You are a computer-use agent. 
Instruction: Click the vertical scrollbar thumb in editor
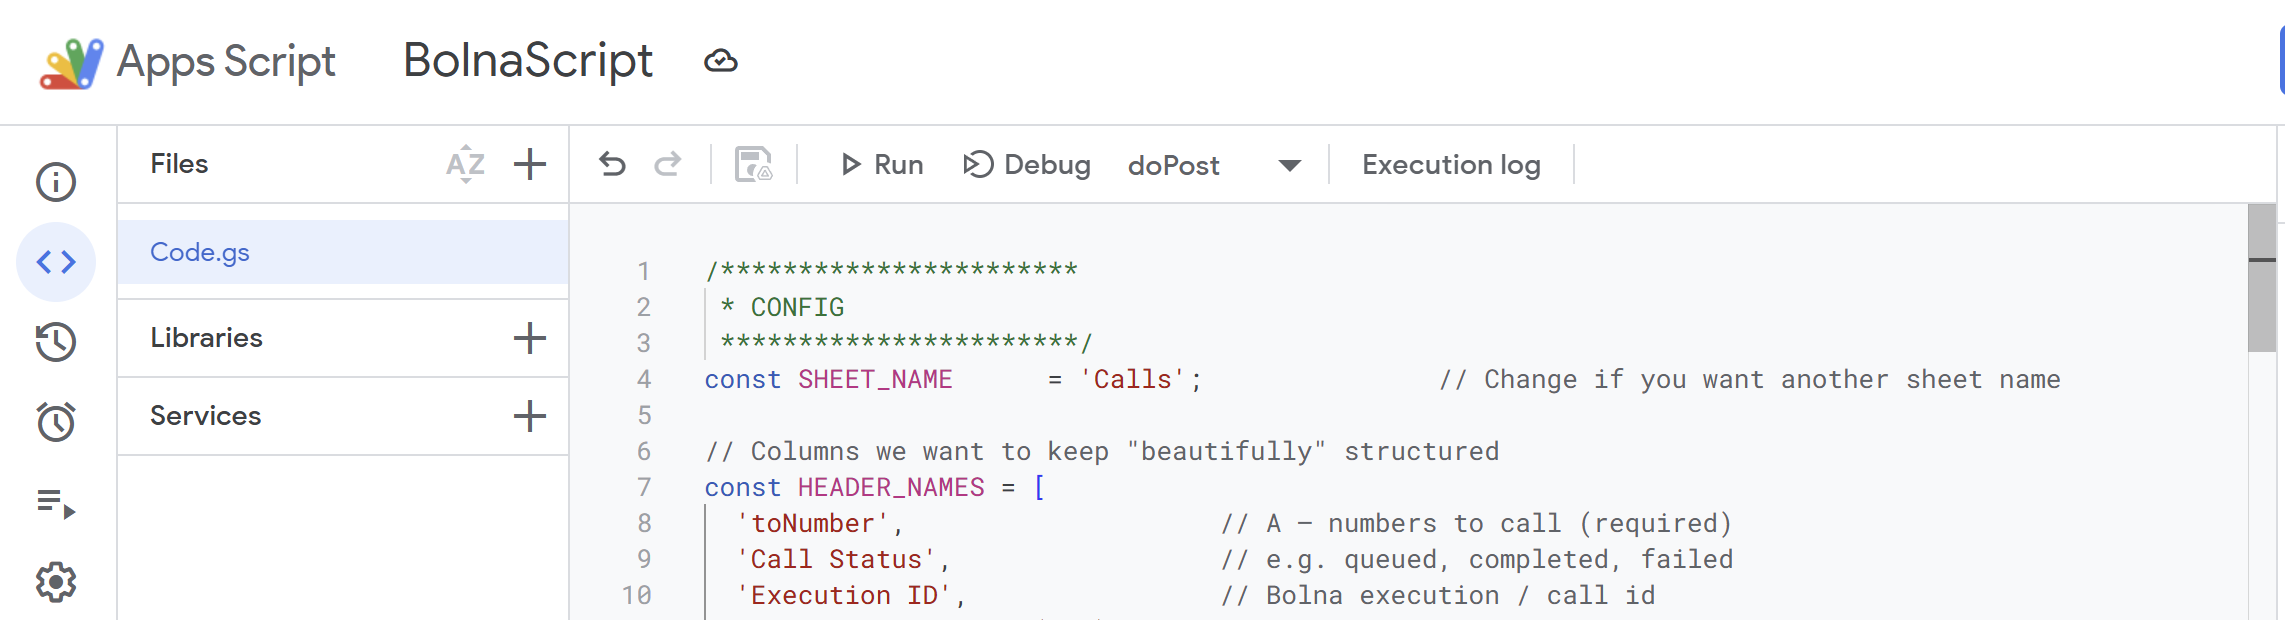pos(2261,278)
